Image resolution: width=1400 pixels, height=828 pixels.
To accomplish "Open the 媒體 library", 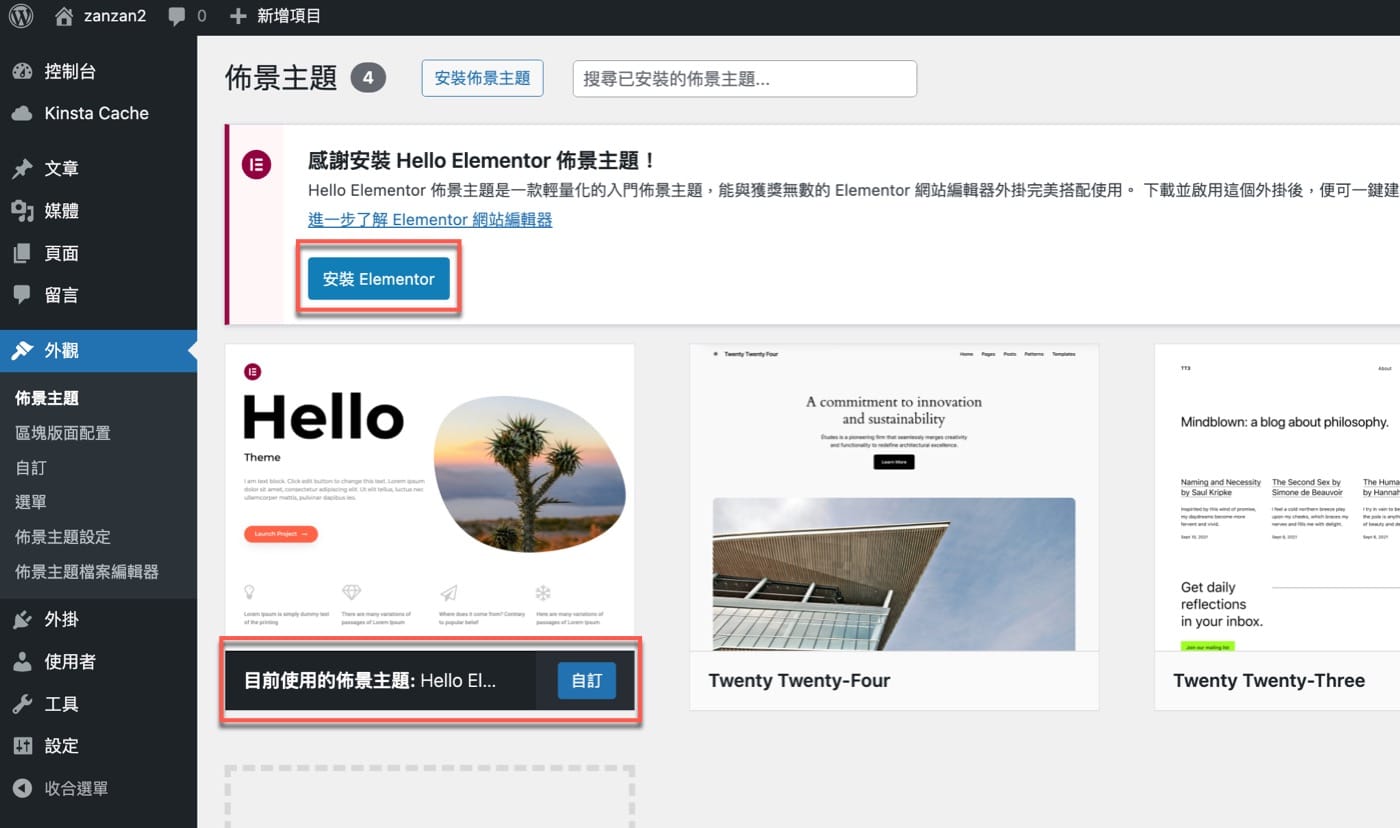I will click(x=98, y=211).
